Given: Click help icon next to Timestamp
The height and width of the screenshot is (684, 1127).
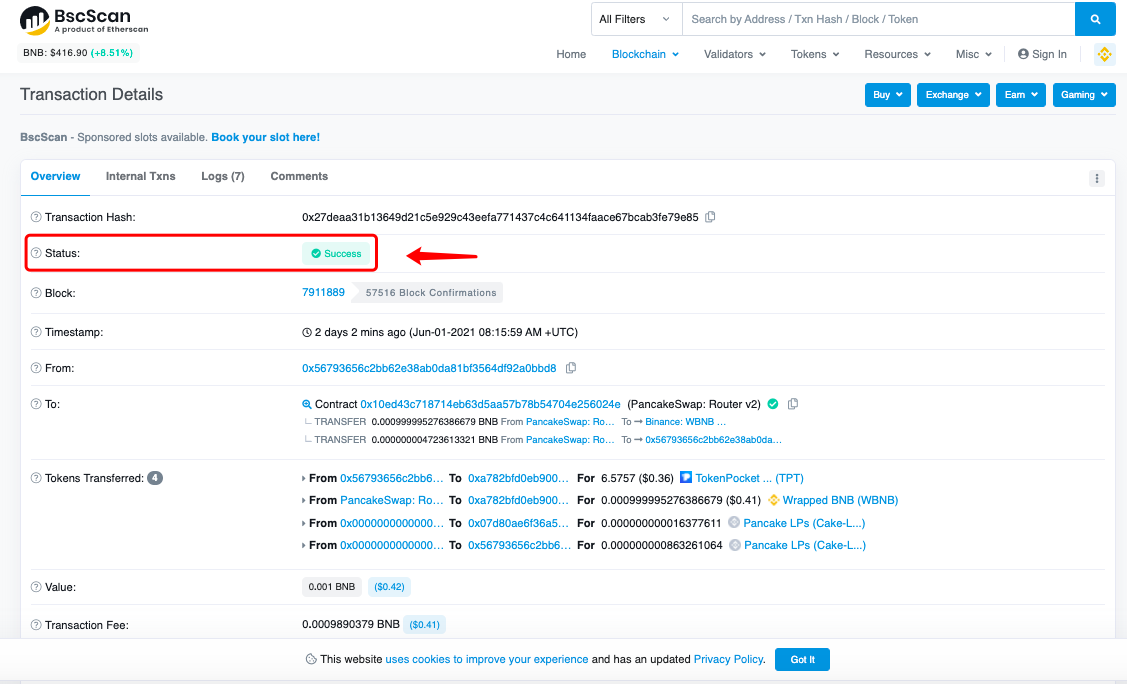Looking at the screenshot, I should [x=36, y=332].
